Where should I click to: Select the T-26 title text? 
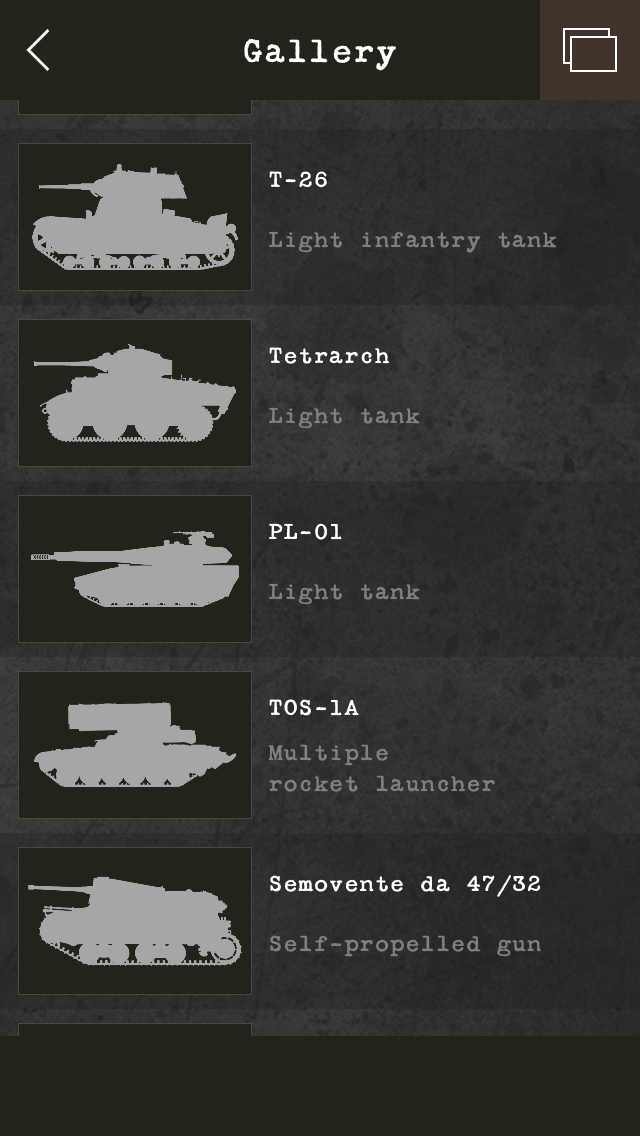point(298,179)
